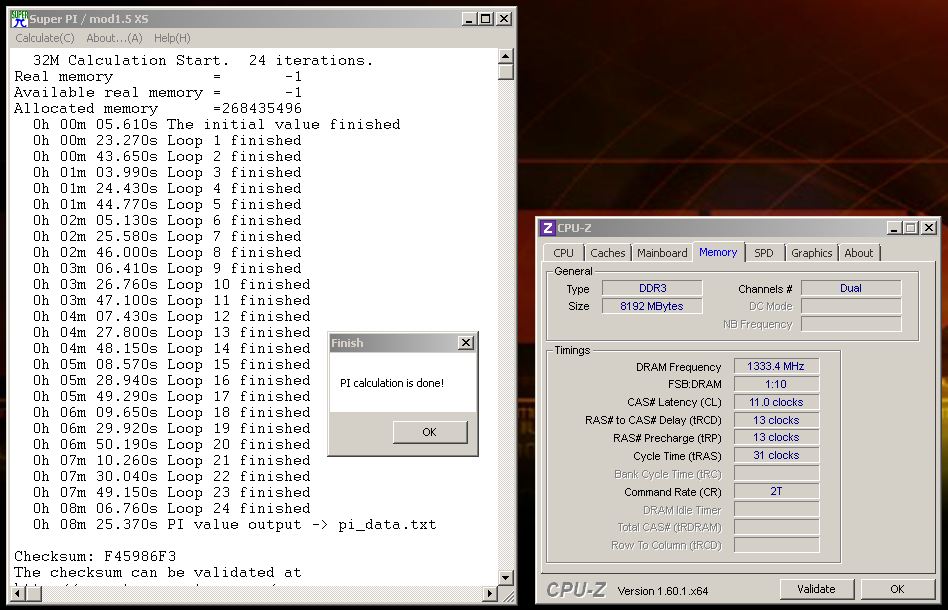Click Super PI vertical scrollbar down arrow
The height and width of the screenshot is (610, 948).
(506, 577)
